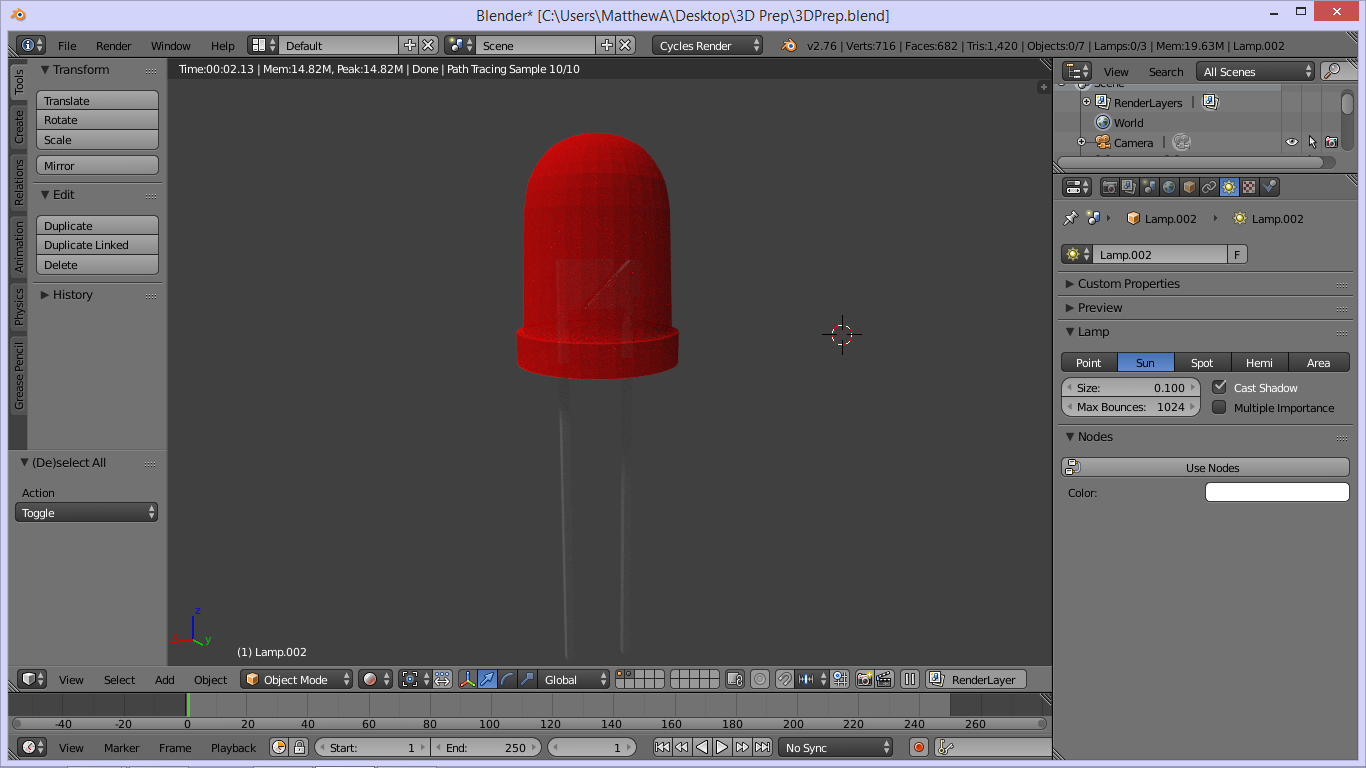Open the Render Layers properties tab
1366x768 pixels.
click(x=1129, y=187)
